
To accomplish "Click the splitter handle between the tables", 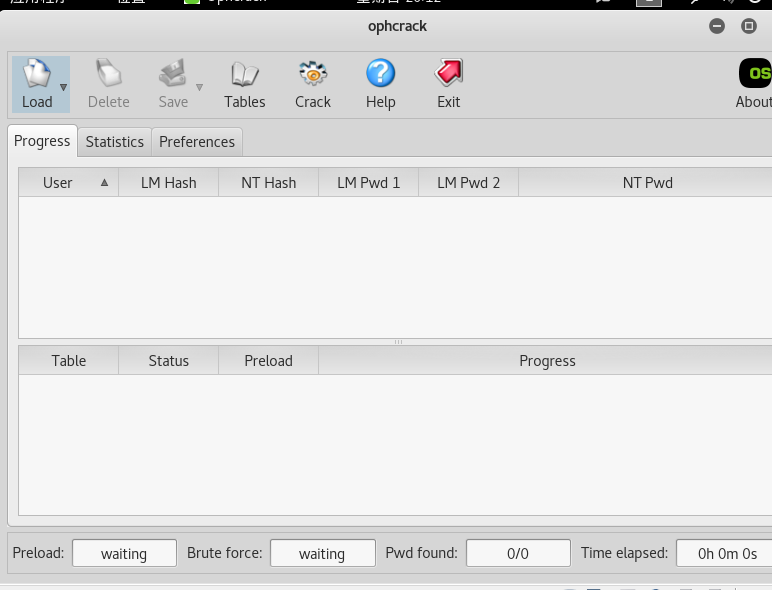I will [398, 342].
